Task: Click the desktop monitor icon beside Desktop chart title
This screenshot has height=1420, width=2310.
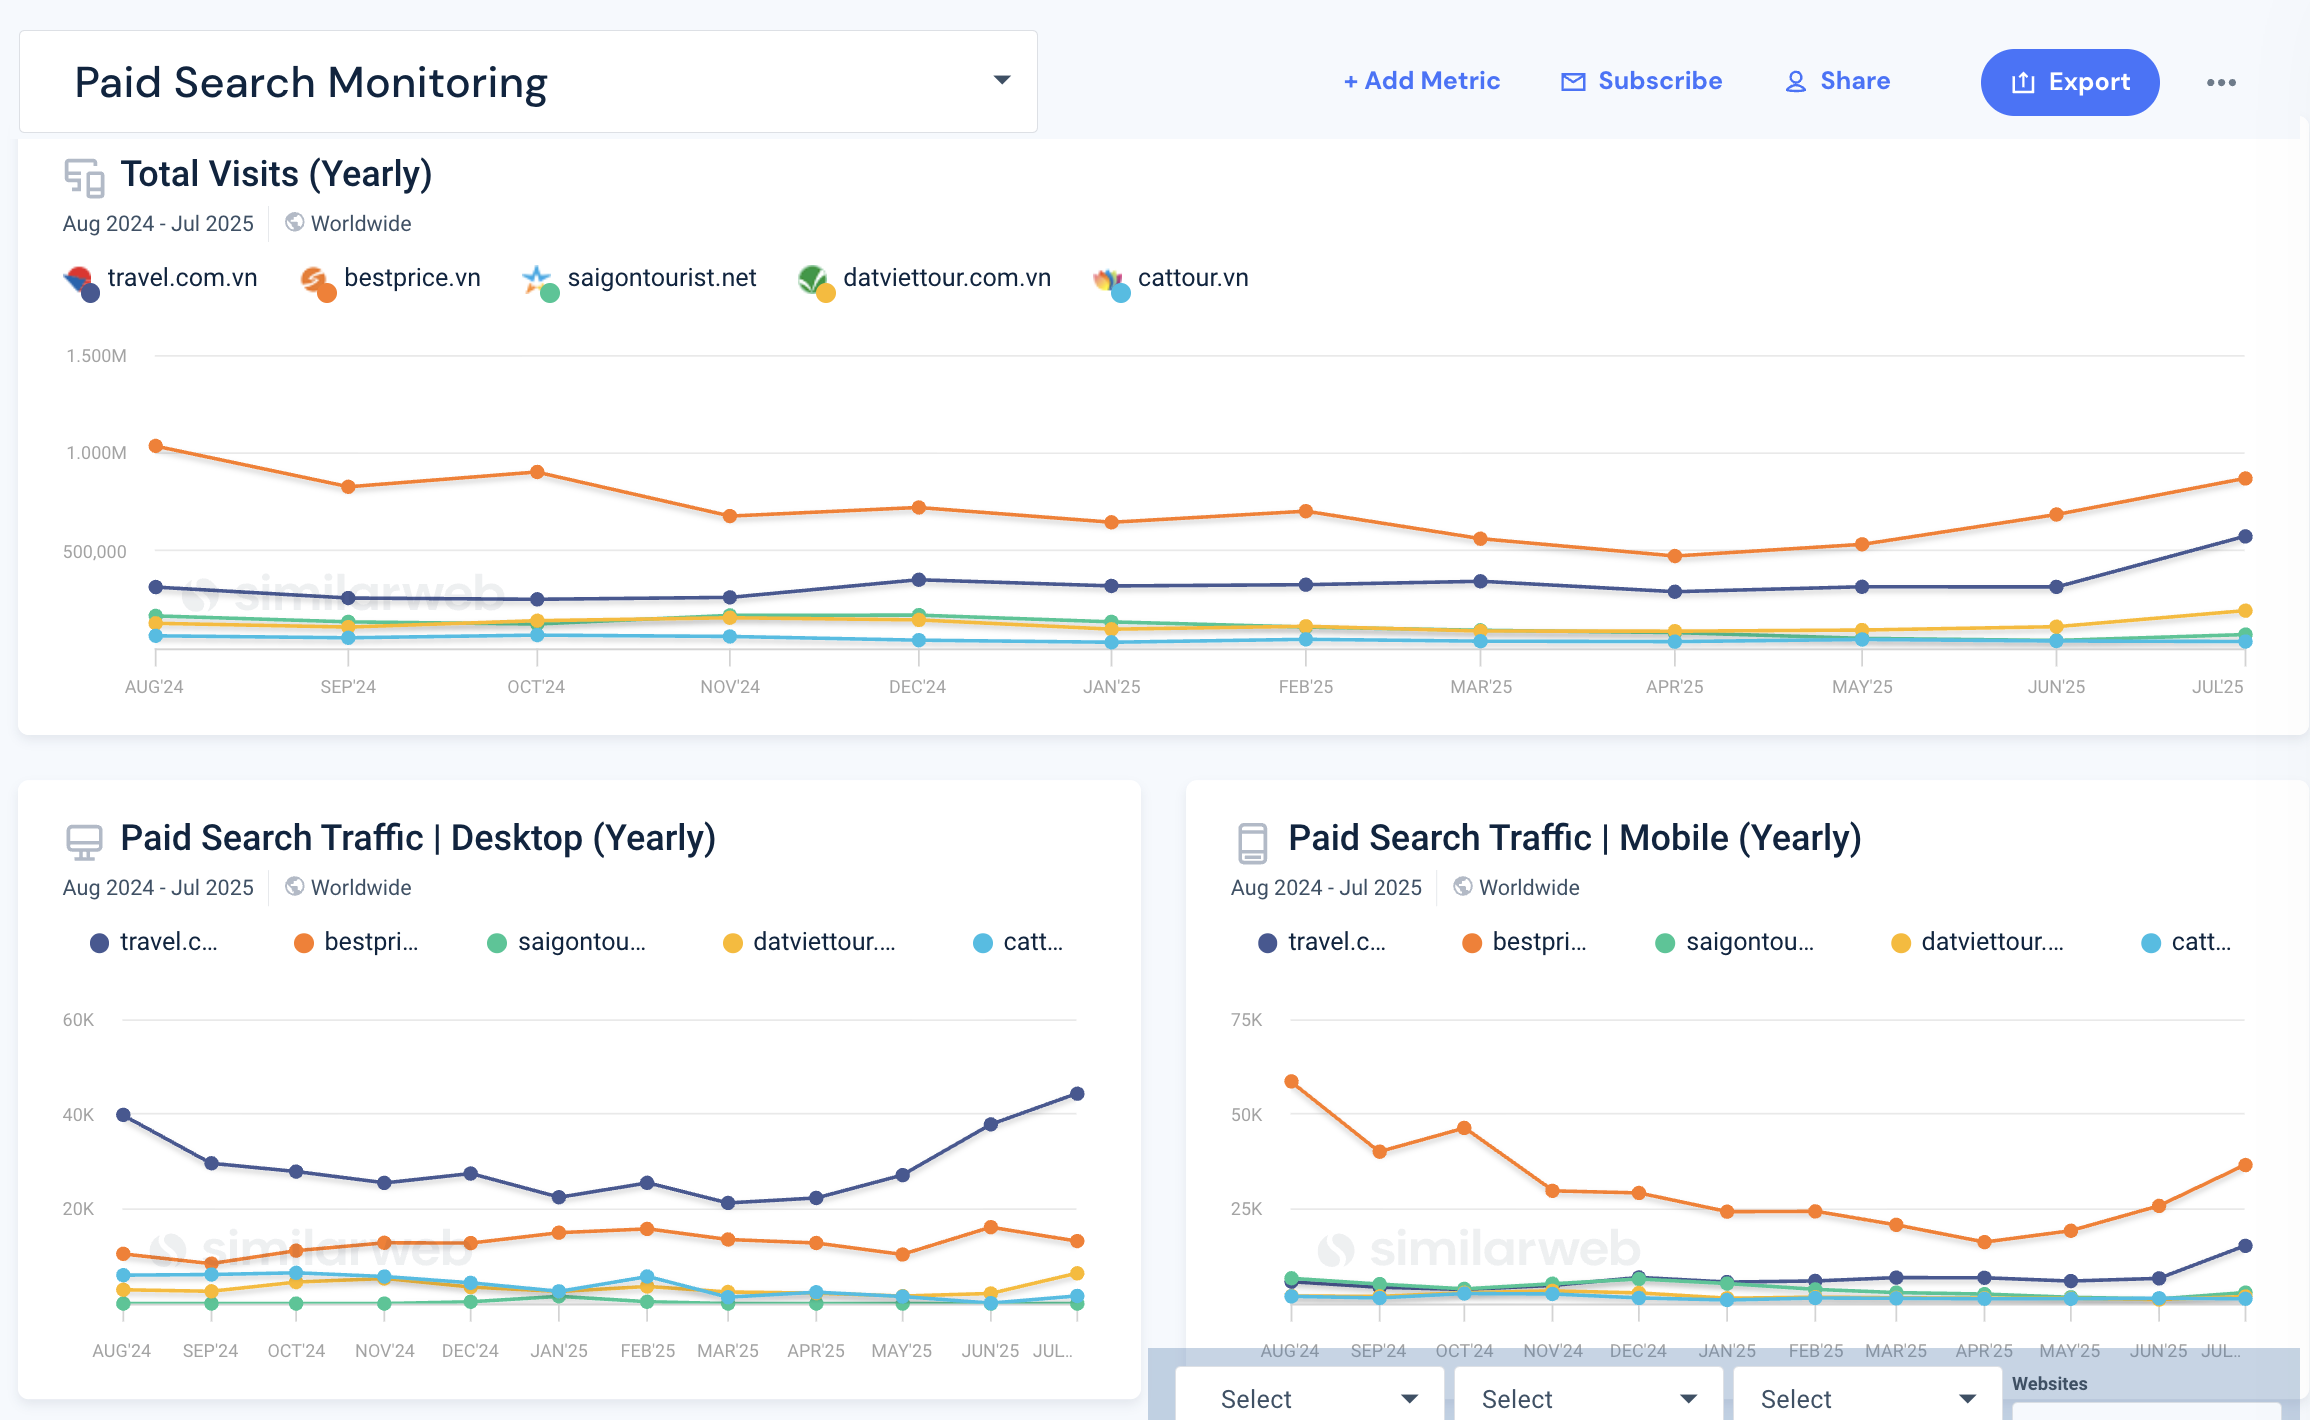Action: click(85, 842)
